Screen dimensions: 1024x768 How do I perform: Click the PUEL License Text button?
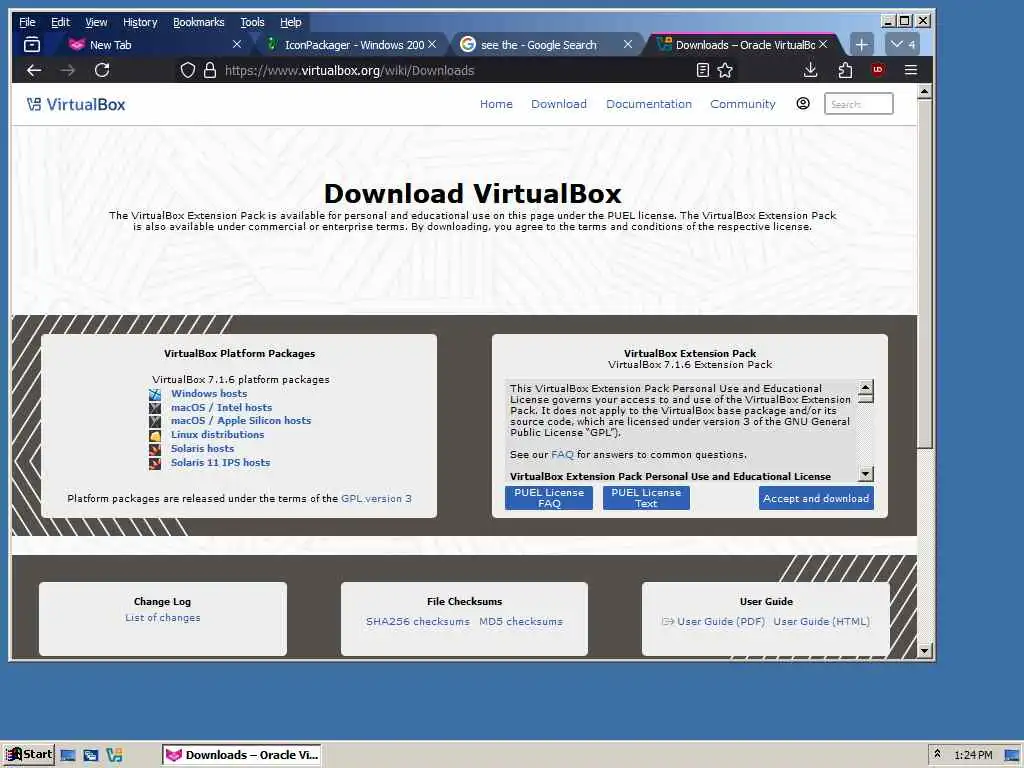(646, 498)
